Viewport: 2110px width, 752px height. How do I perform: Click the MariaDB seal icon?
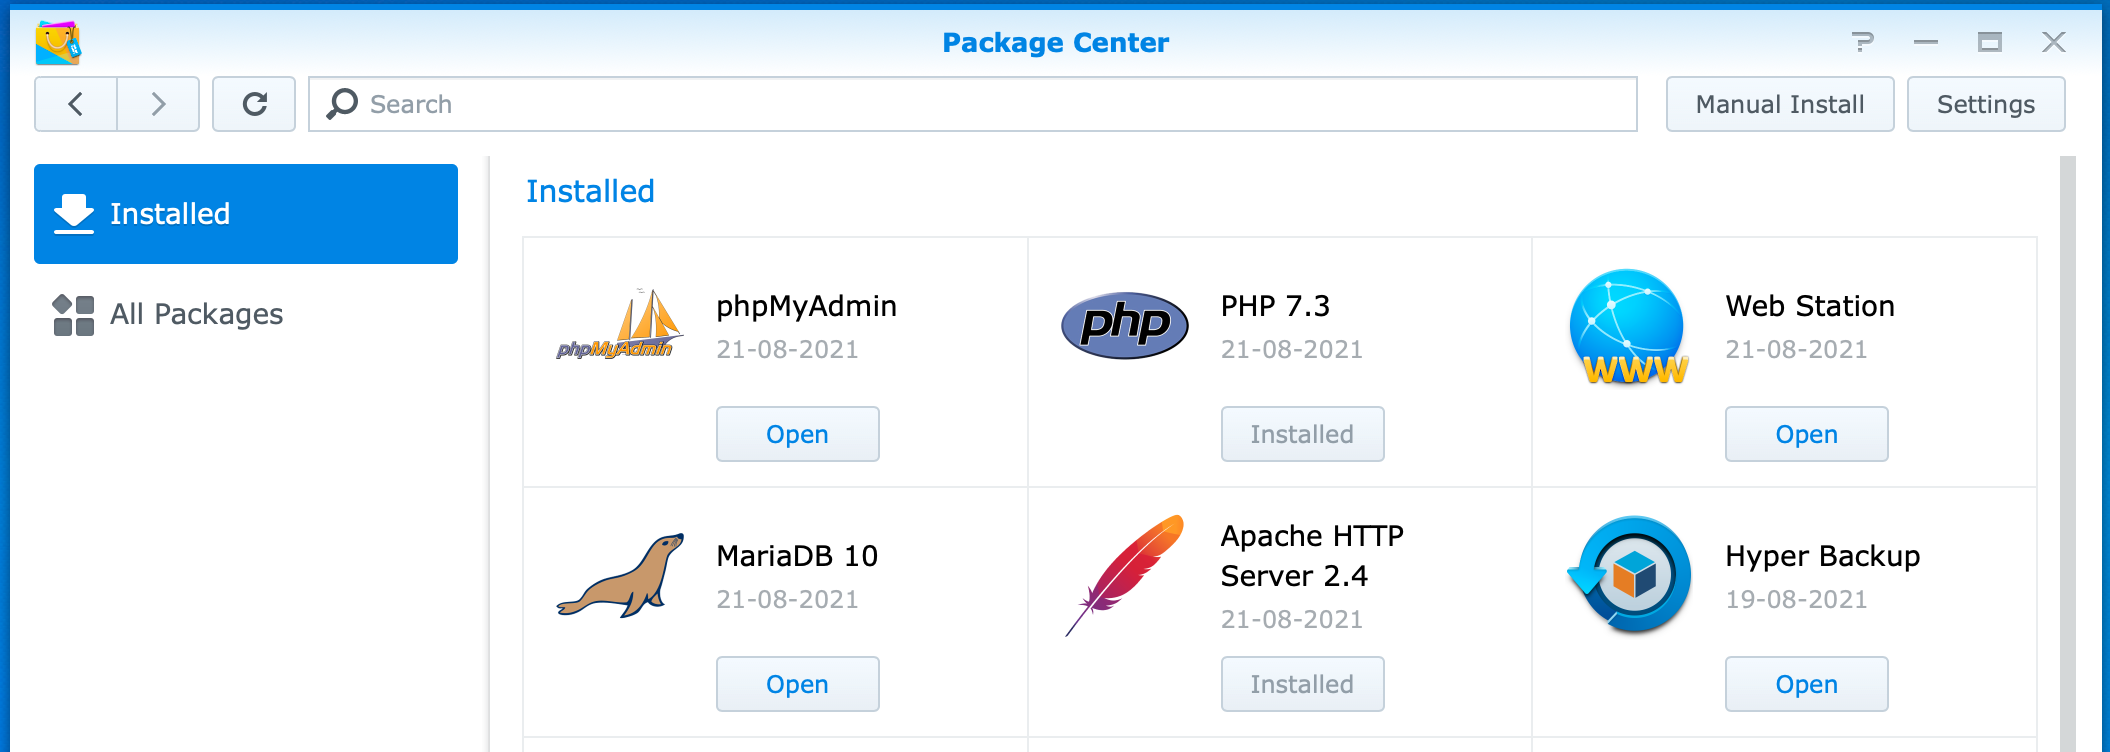(x=620, y=575)
